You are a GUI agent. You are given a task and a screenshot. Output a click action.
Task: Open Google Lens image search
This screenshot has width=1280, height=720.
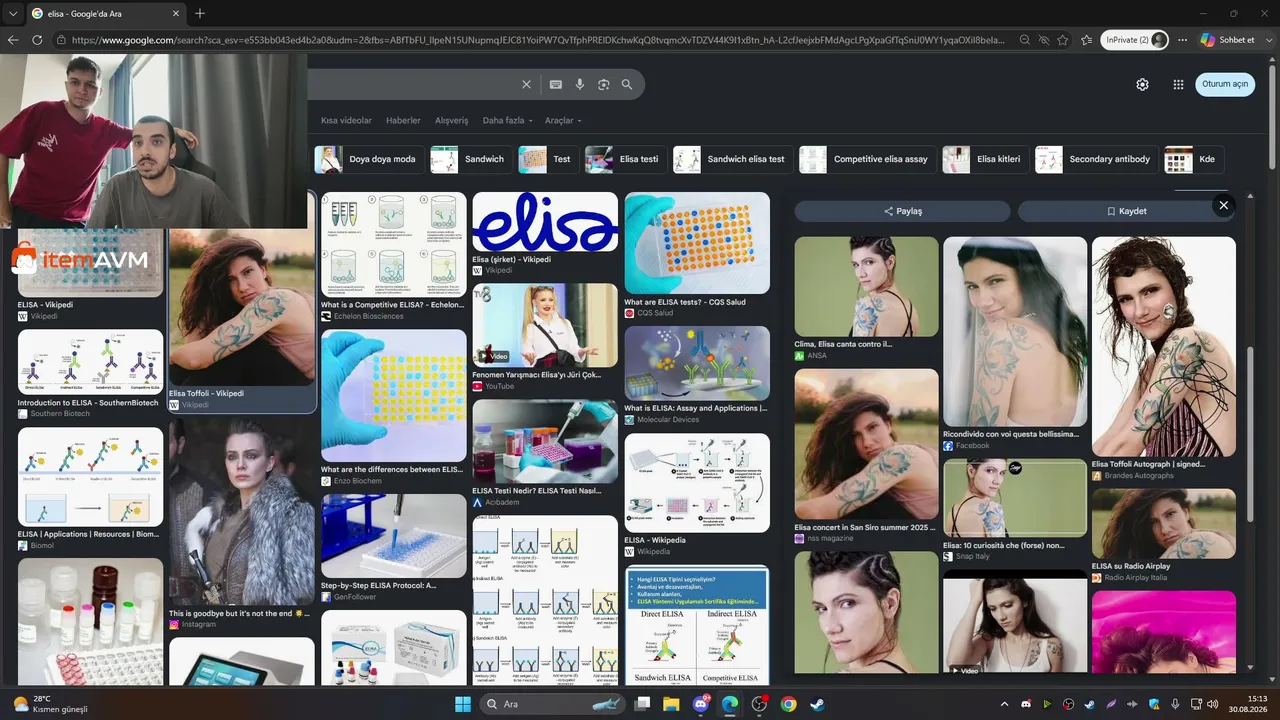604,85
